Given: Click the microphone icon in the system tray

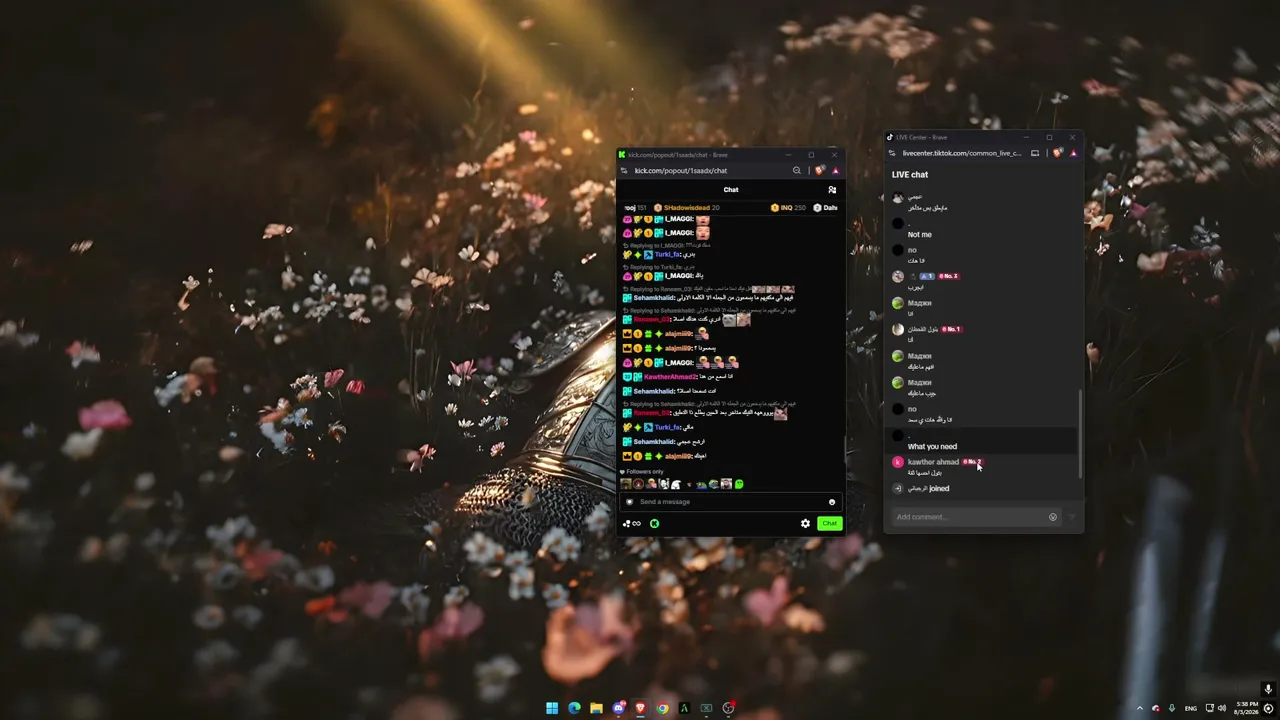Looking at the screenshot, I should (x=1172, y=708).
